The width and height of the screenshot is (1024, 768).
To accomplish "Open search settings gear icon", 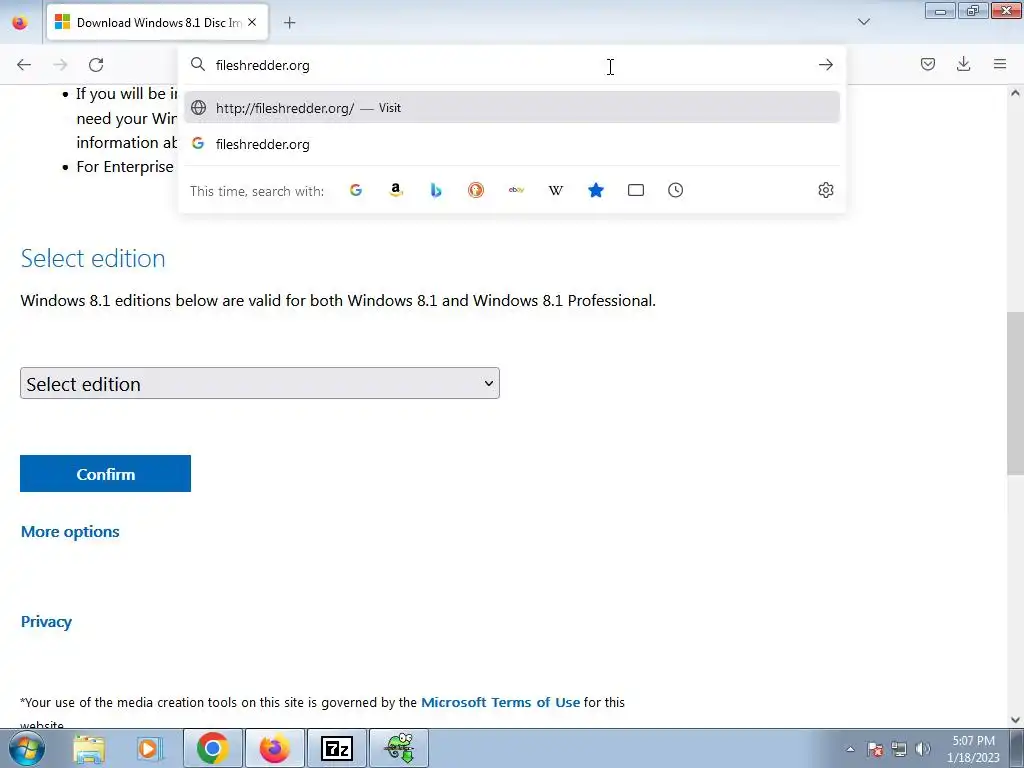I will pos(825,190).
